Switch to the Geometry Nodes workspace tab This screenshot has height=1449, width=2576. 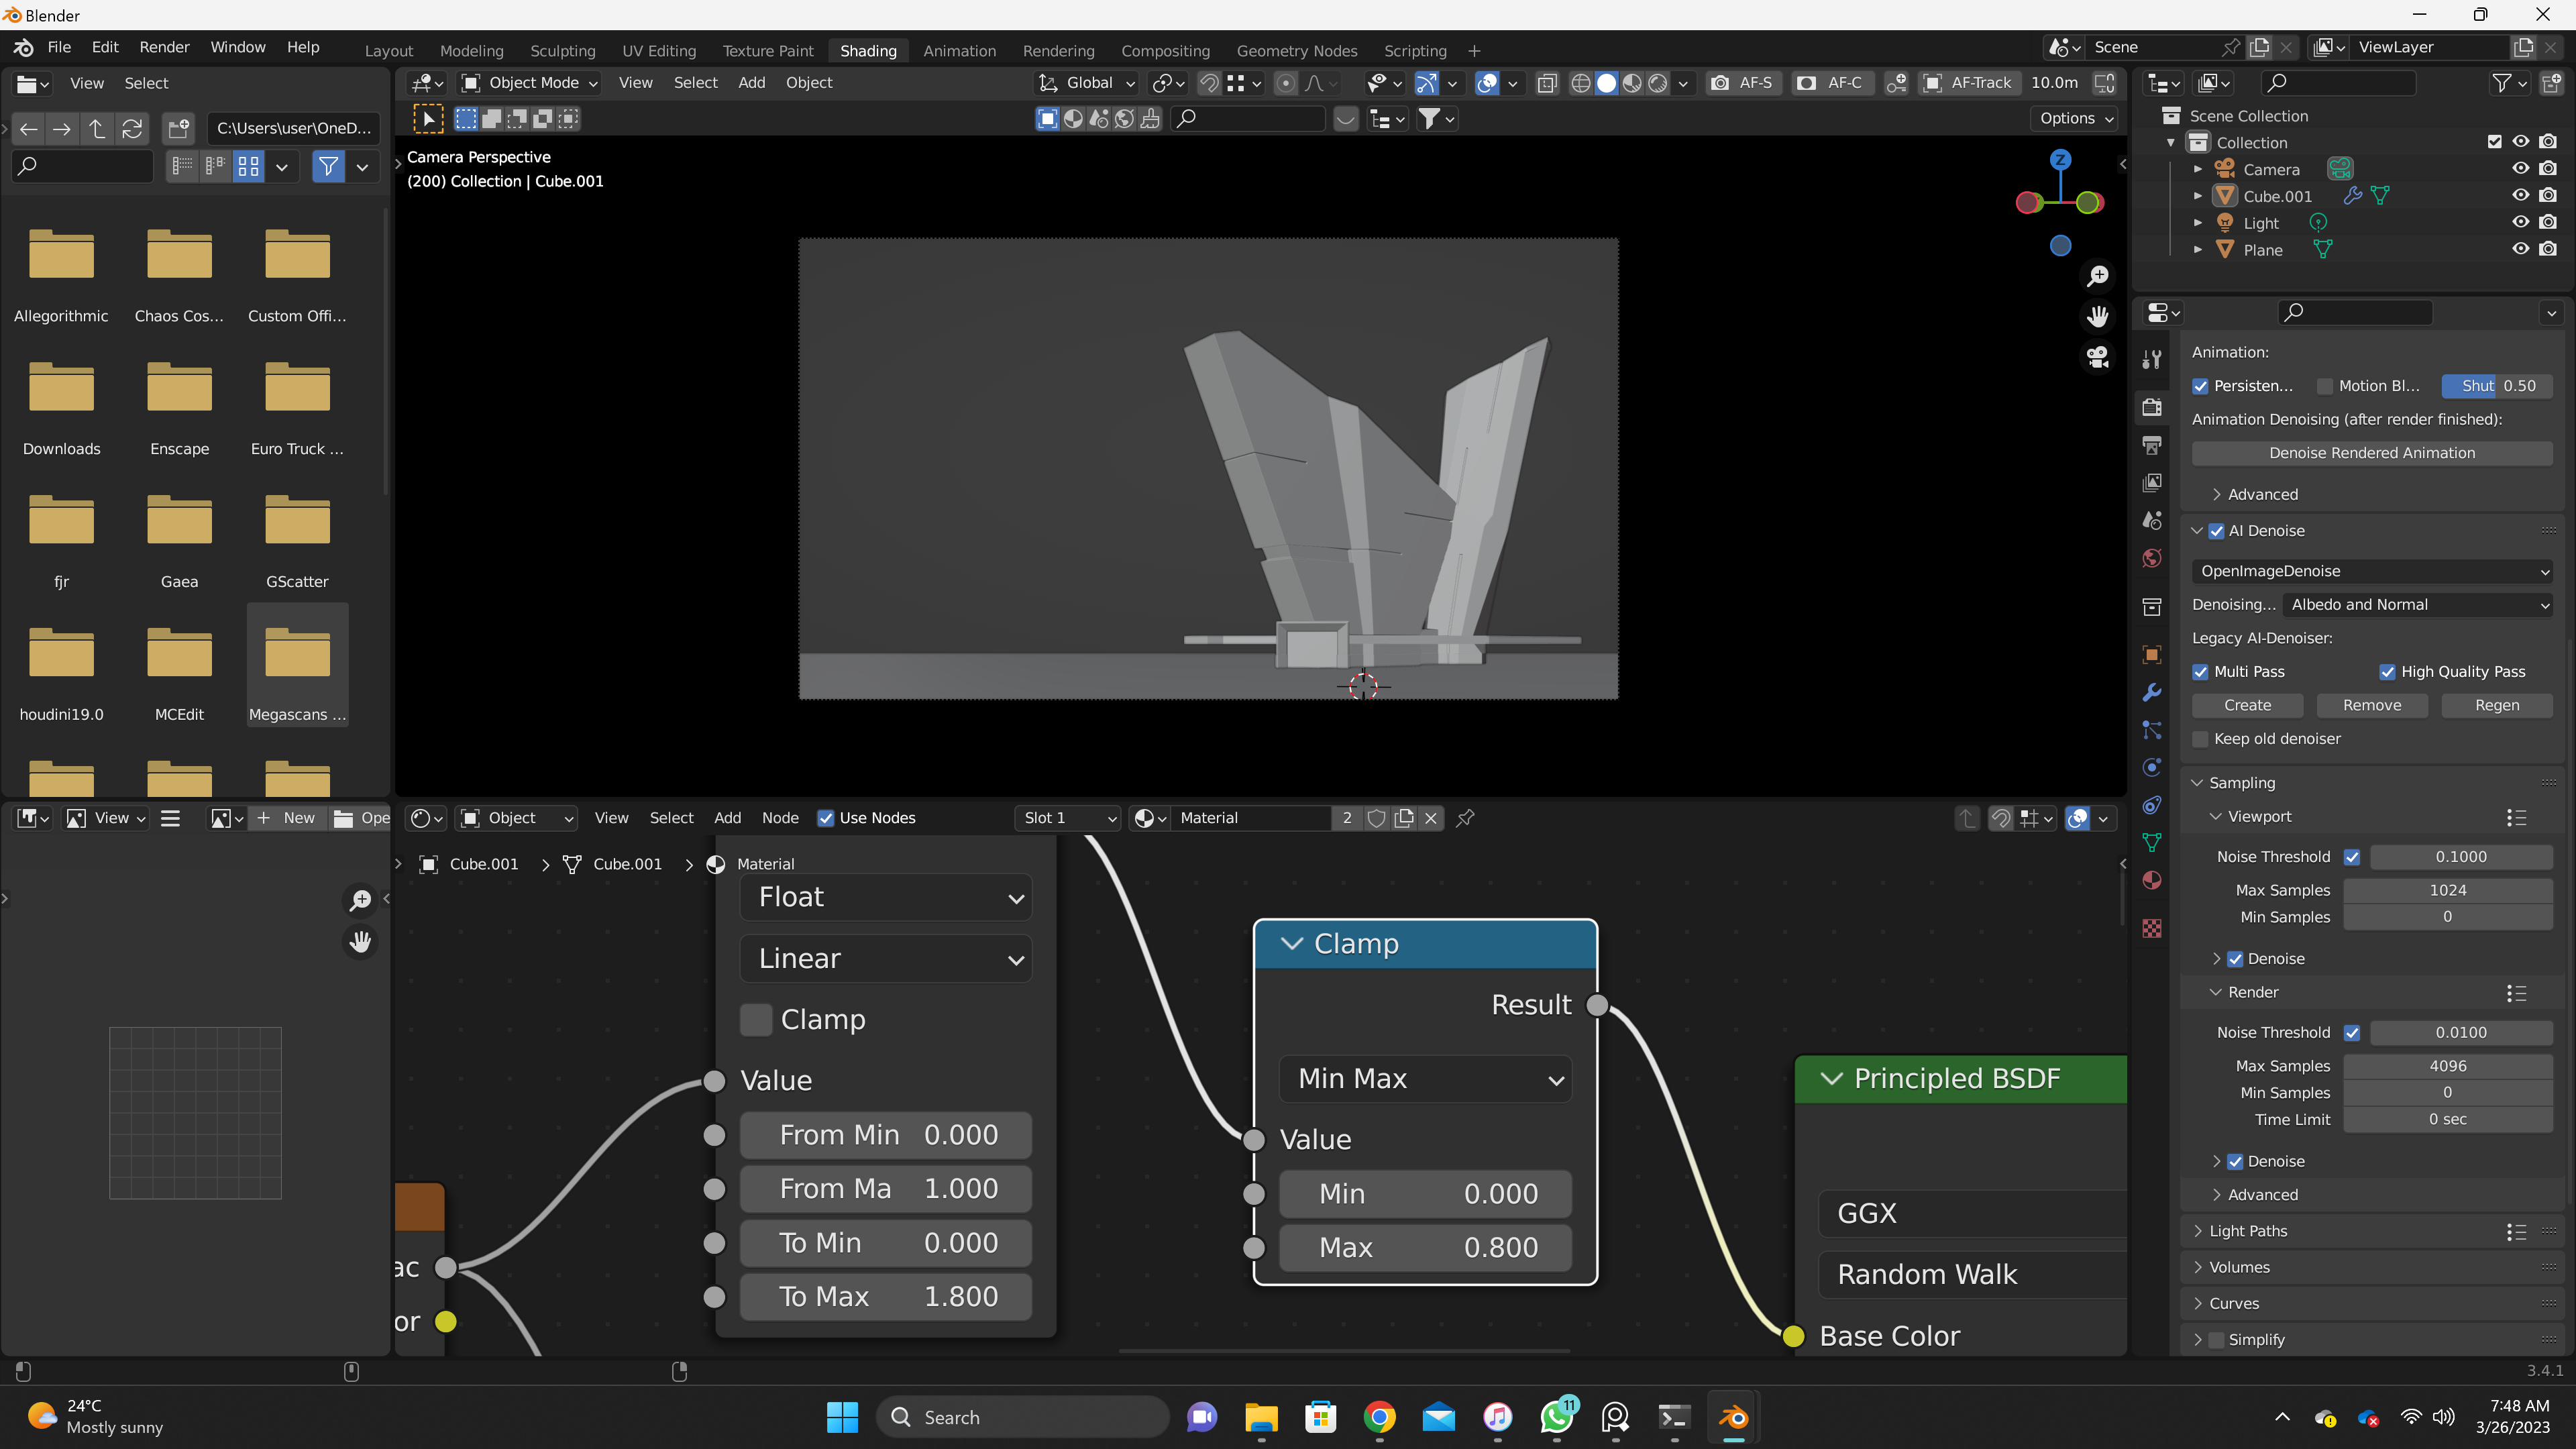pos(1296,51)
